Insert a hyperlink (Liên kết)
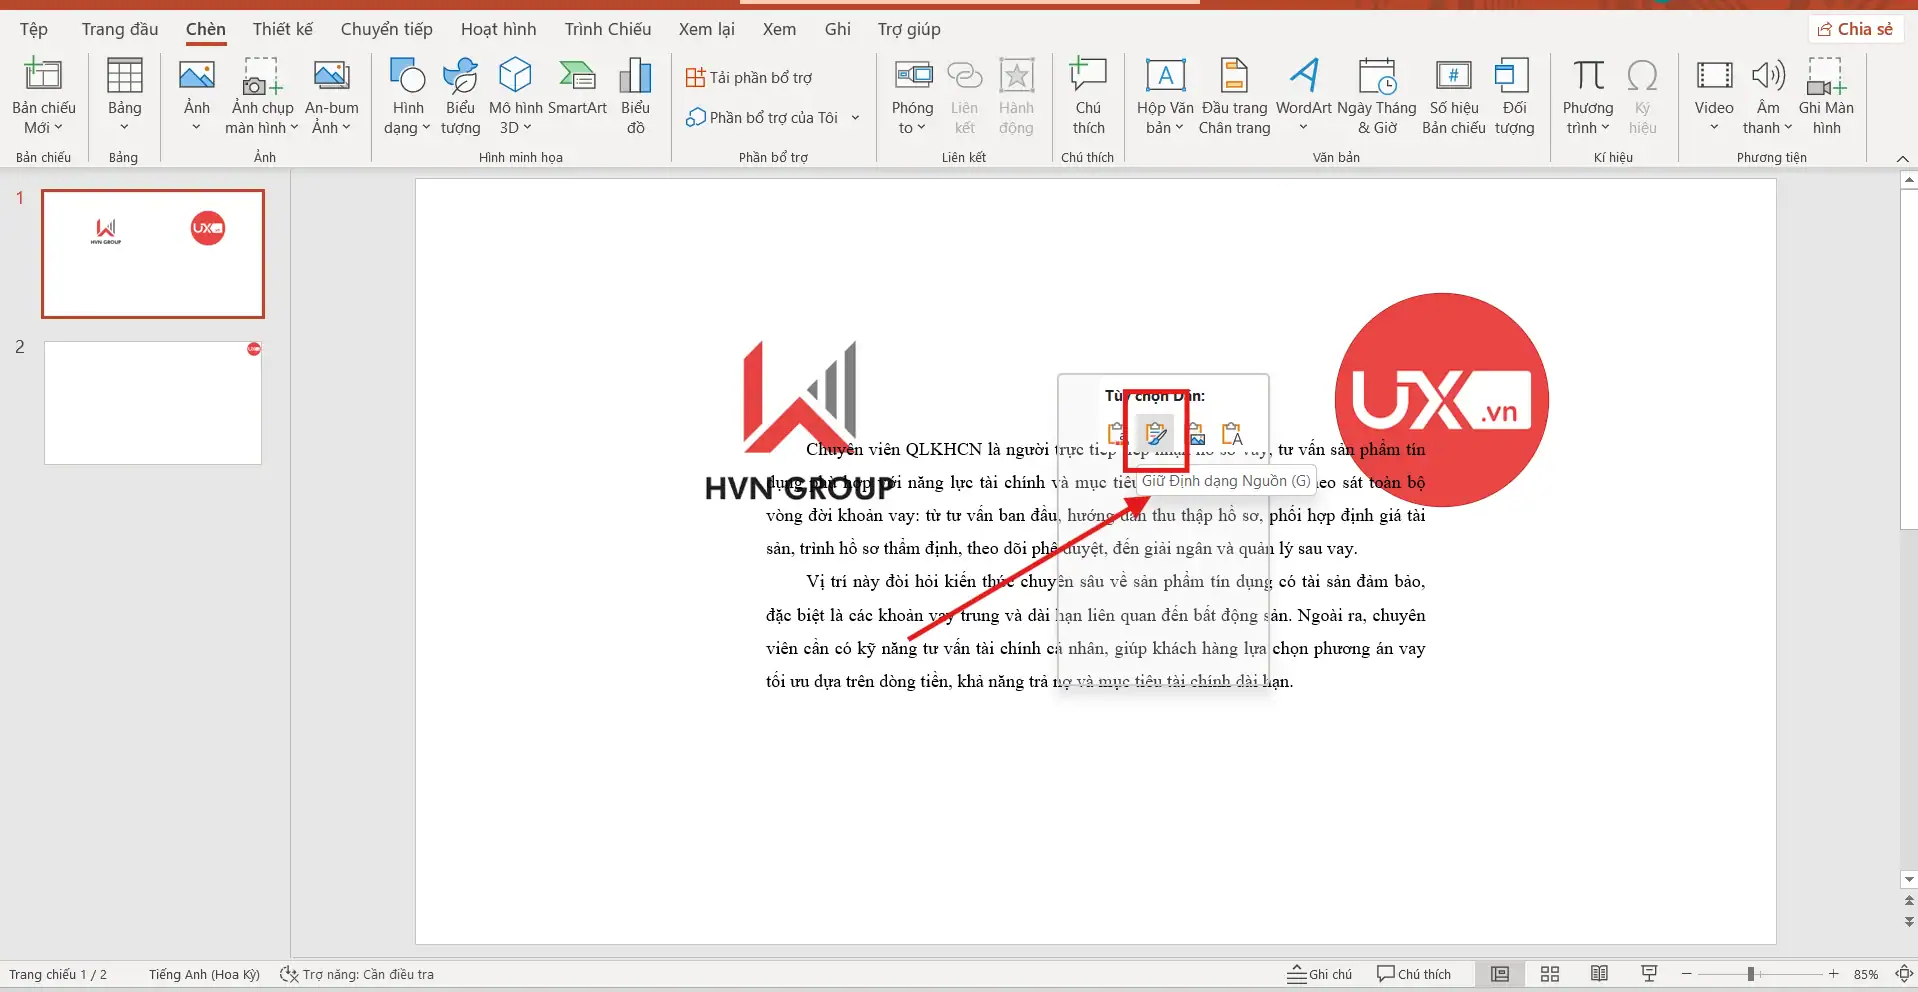This screenshot has height=992, width=1918. pyautogui.click(x=964, y=95)
